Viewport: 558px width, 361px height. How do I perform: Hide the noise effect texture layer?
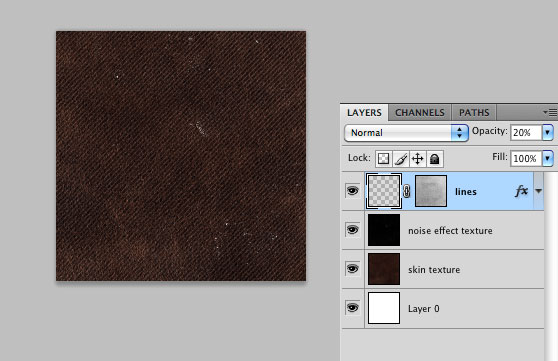[x=352, y=230]
